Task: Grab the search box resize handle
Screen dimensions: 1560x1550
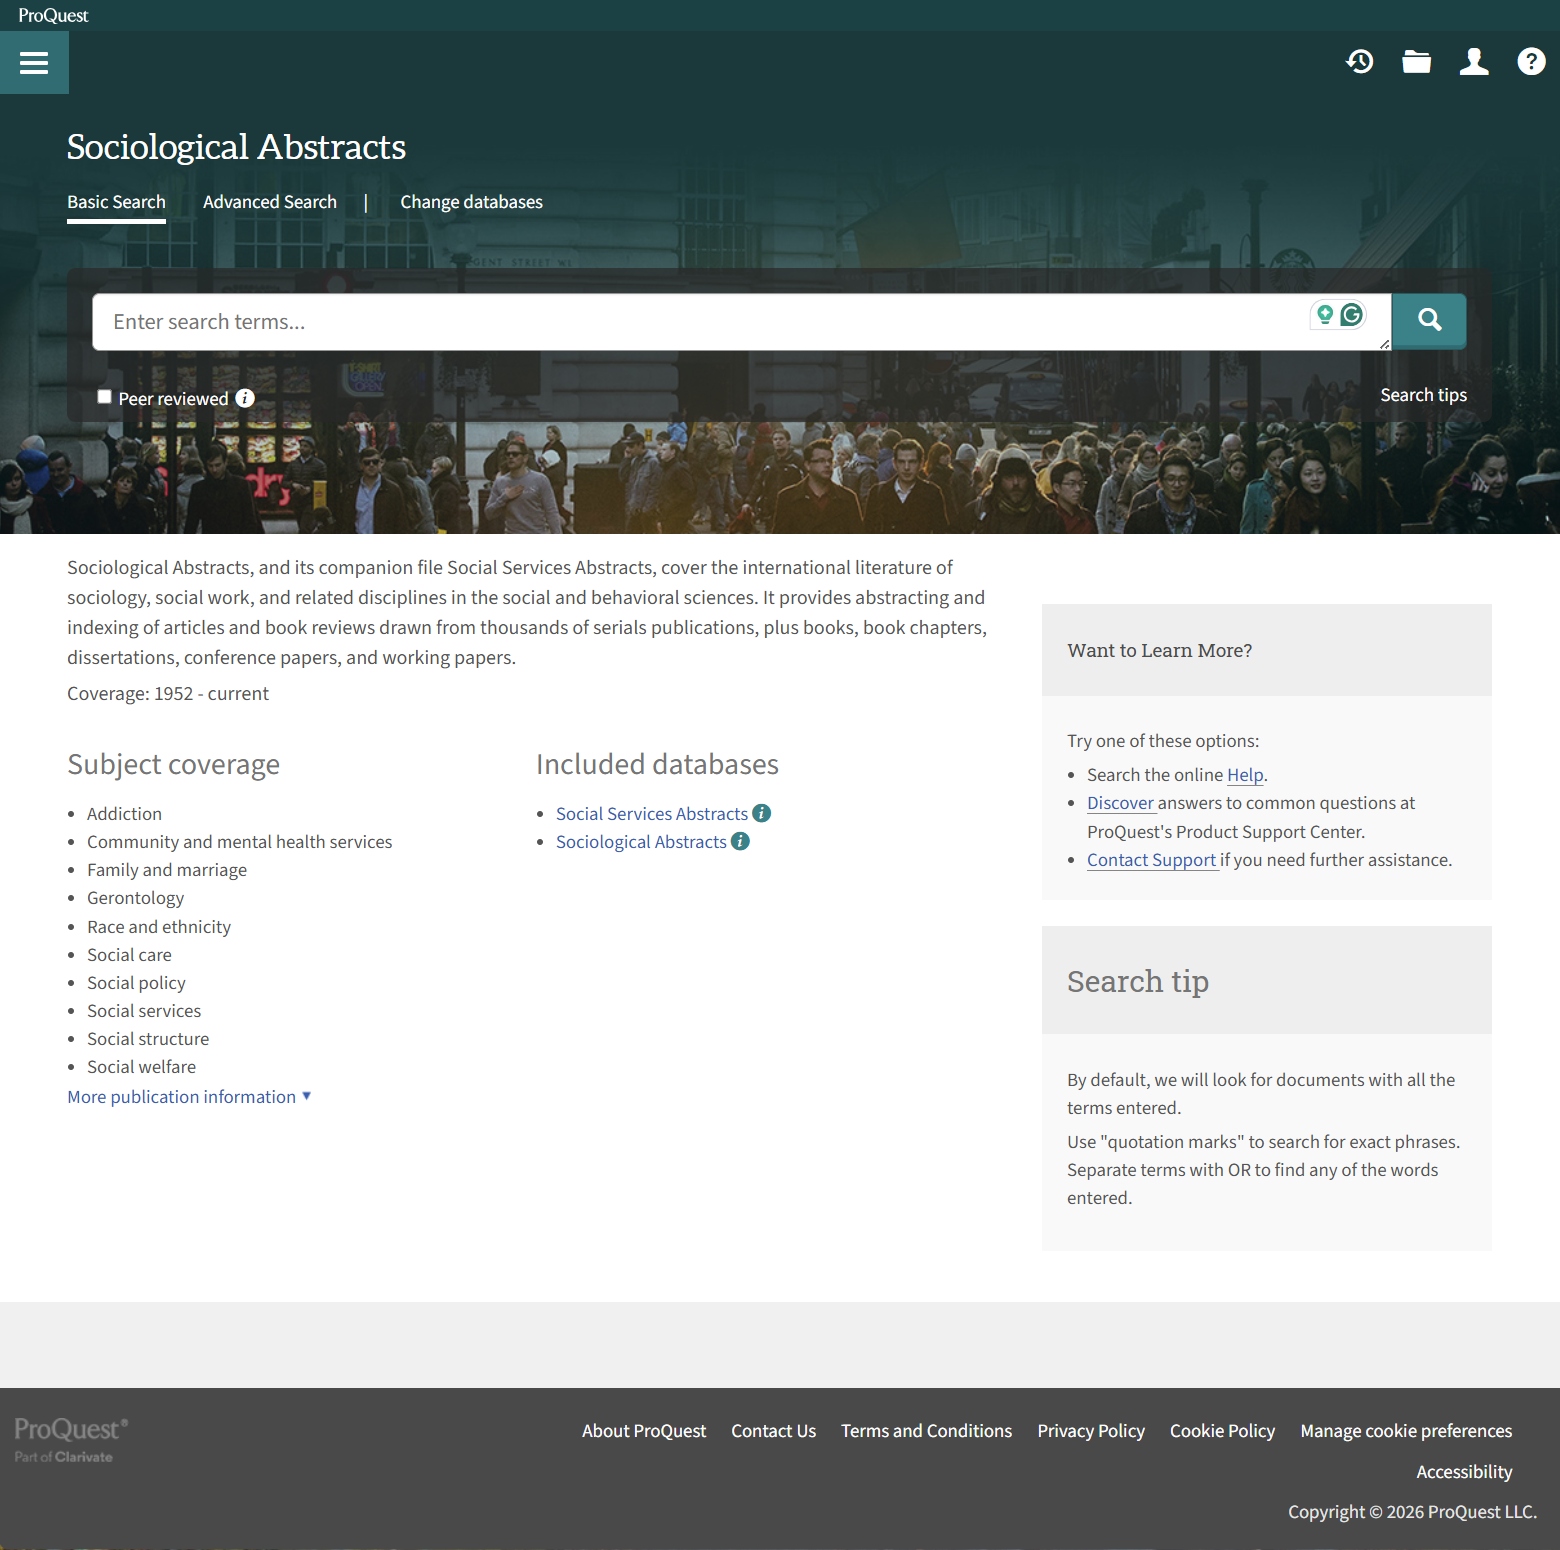Action: (1384, 344)
